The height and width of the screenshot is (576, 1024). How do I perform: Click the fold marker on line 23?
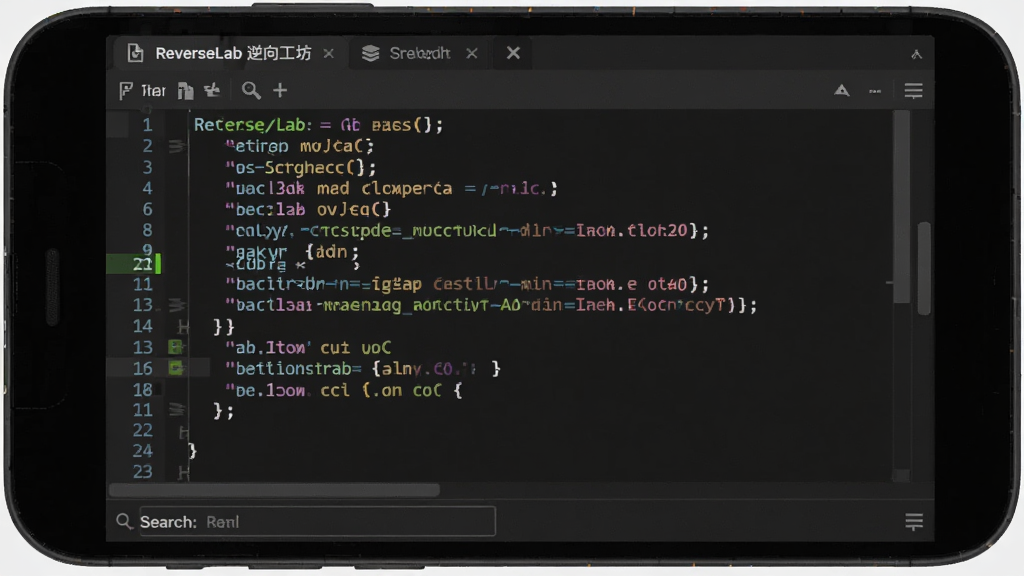[x=184, y=472]
